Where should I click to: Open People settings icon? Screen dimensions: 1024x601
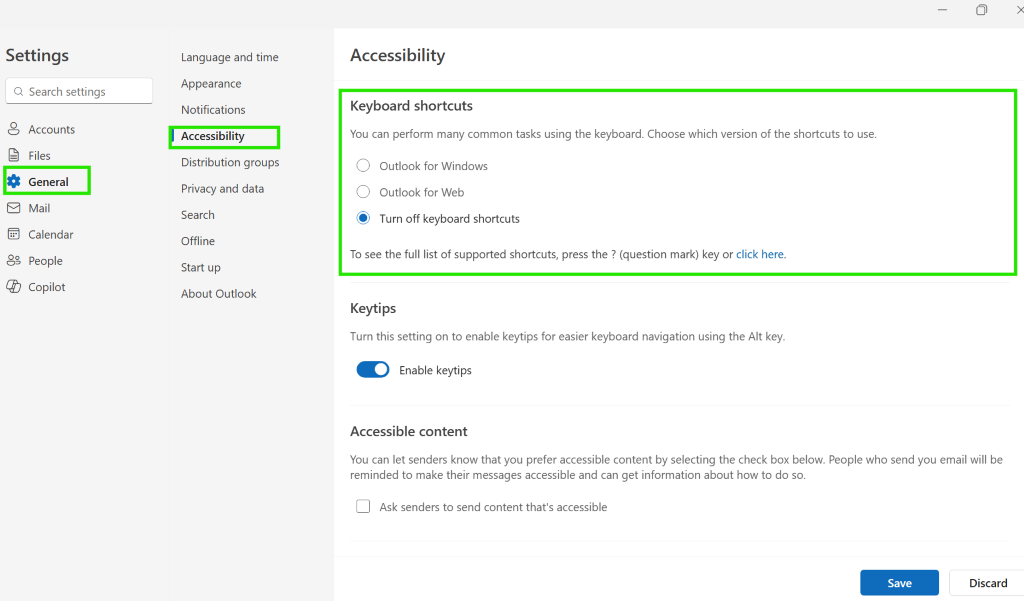[14, 260]
